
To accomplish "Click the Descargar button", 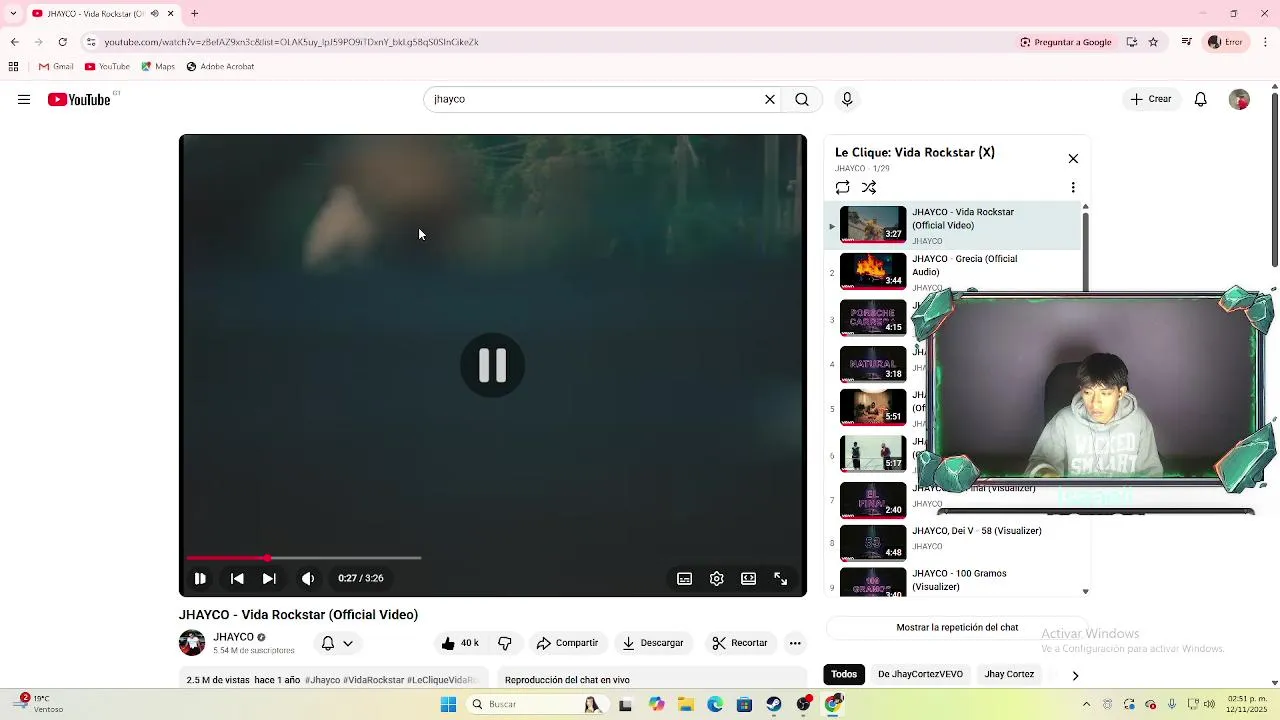I will (x=653, y=643).
